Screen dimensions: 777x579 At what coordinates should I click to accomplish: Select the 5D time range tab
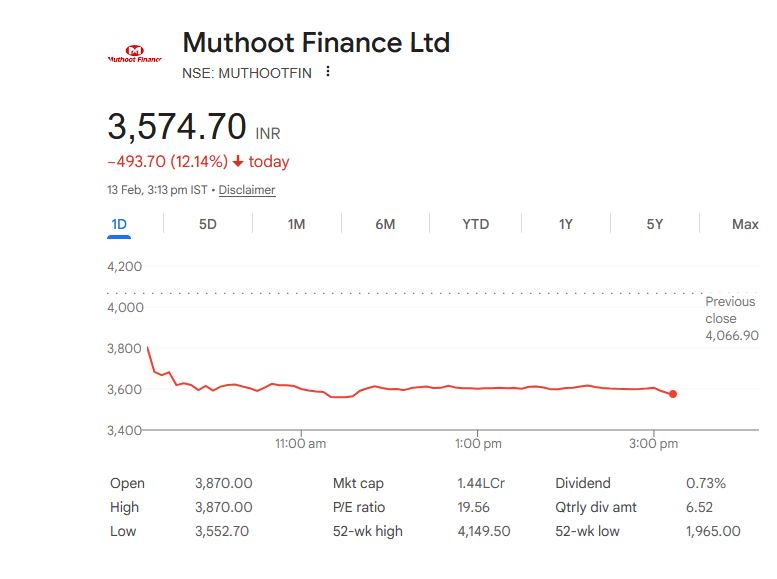pos(207,224)
